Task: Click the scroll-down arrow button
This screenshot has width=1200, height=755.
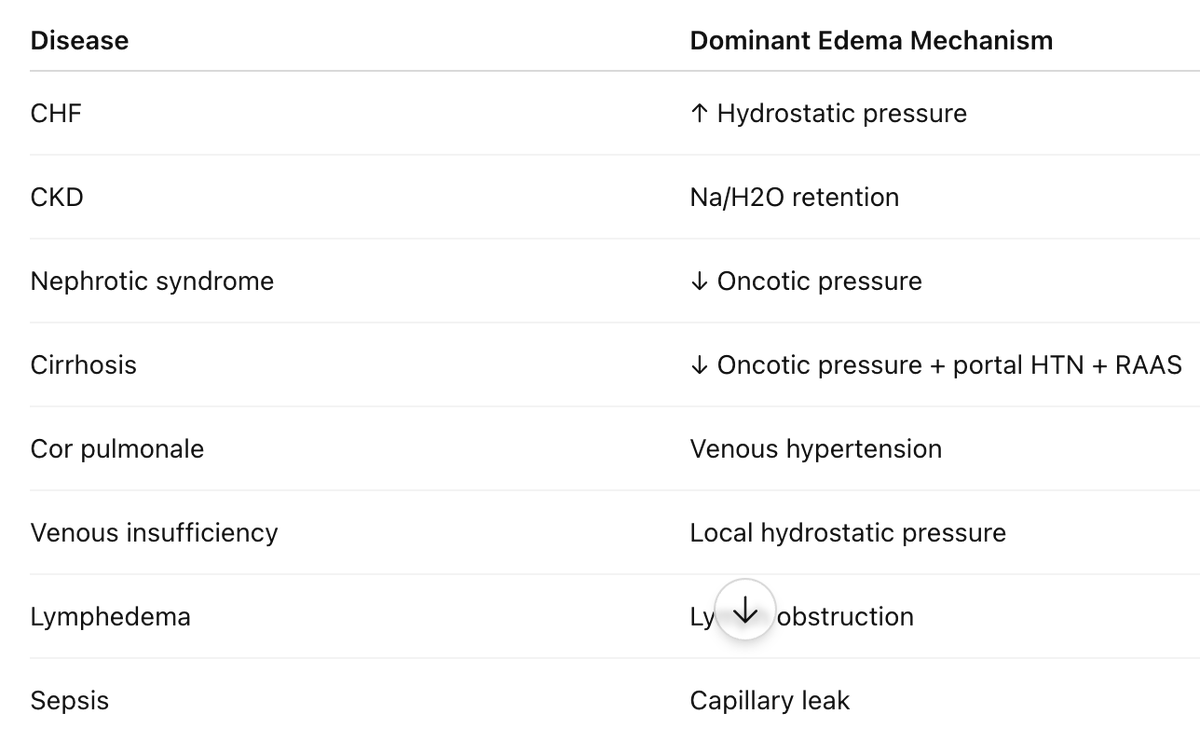Action: (x=745, y=610)
